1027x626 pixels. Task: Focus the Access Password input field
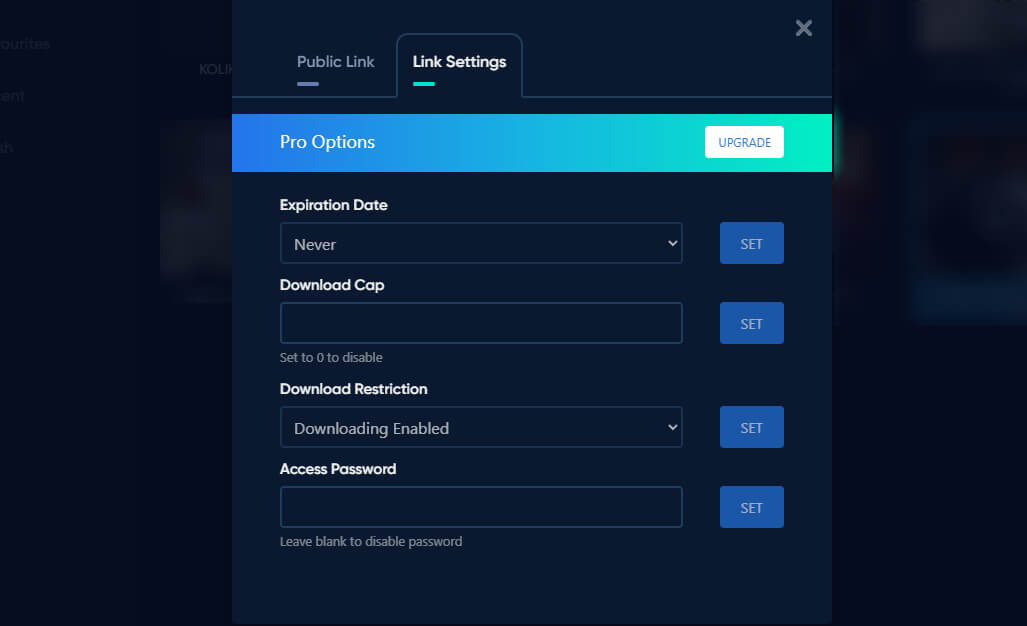(481, 507)
